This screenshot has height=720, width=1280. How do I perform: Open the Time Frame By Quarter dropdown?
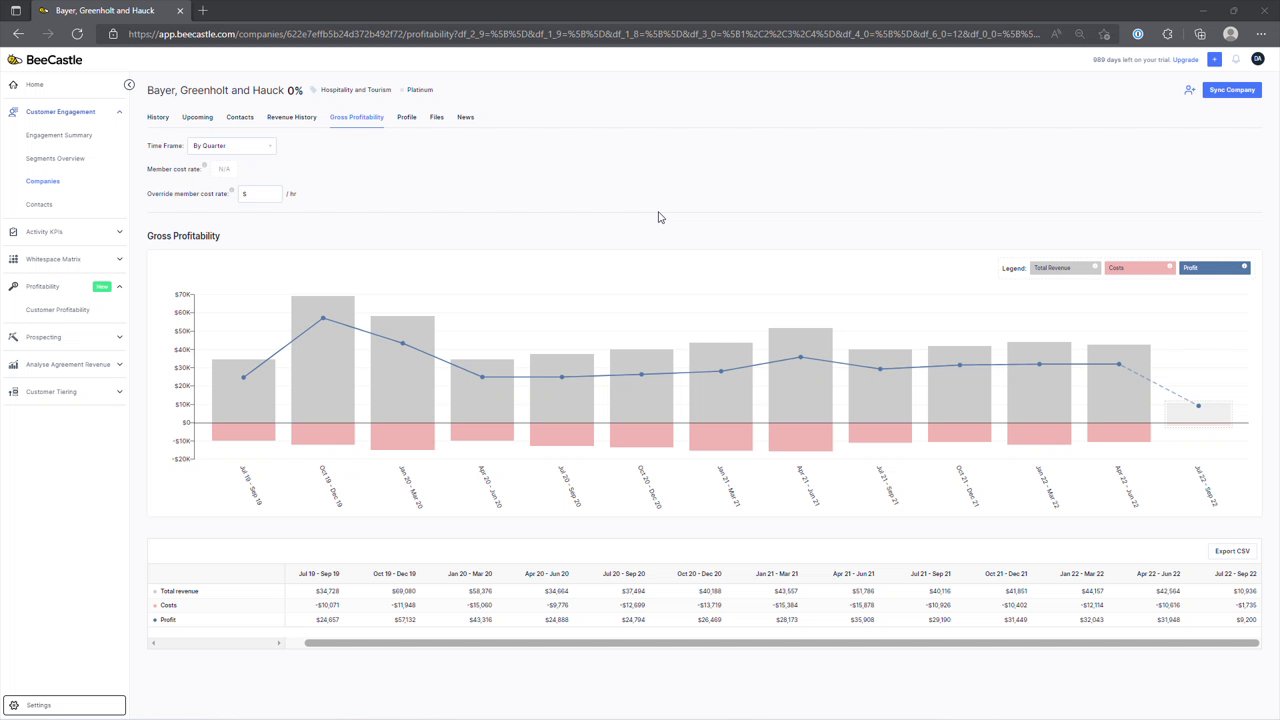click(x=232, y=146)
